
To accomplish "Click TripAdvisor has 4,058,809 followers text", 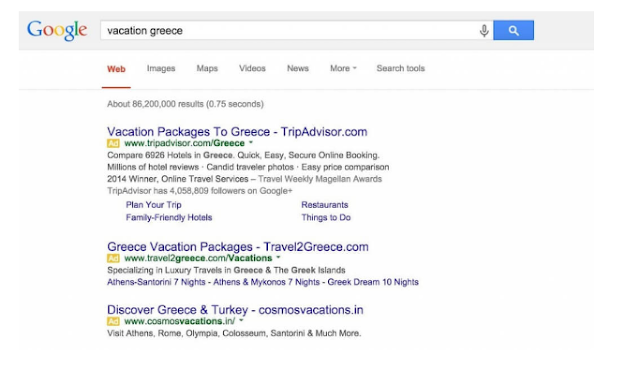I will click(200, 191).
